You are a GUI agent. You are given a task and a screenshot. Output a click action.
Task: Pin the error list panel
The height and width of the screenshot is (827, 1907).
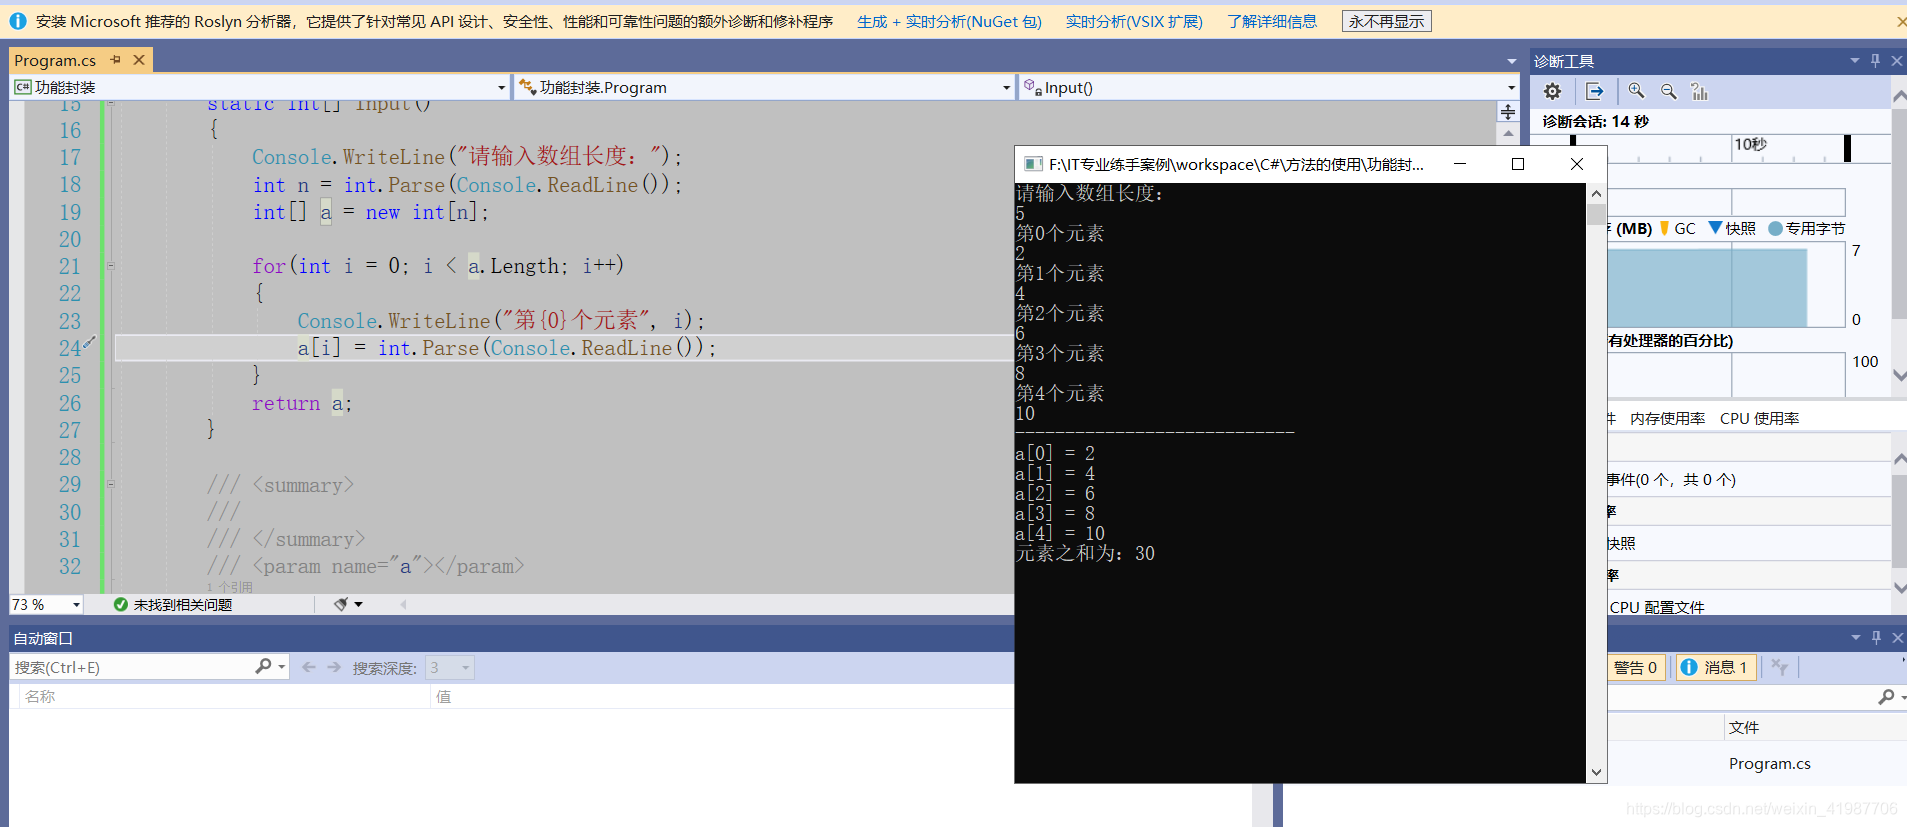pos(1876,638)
